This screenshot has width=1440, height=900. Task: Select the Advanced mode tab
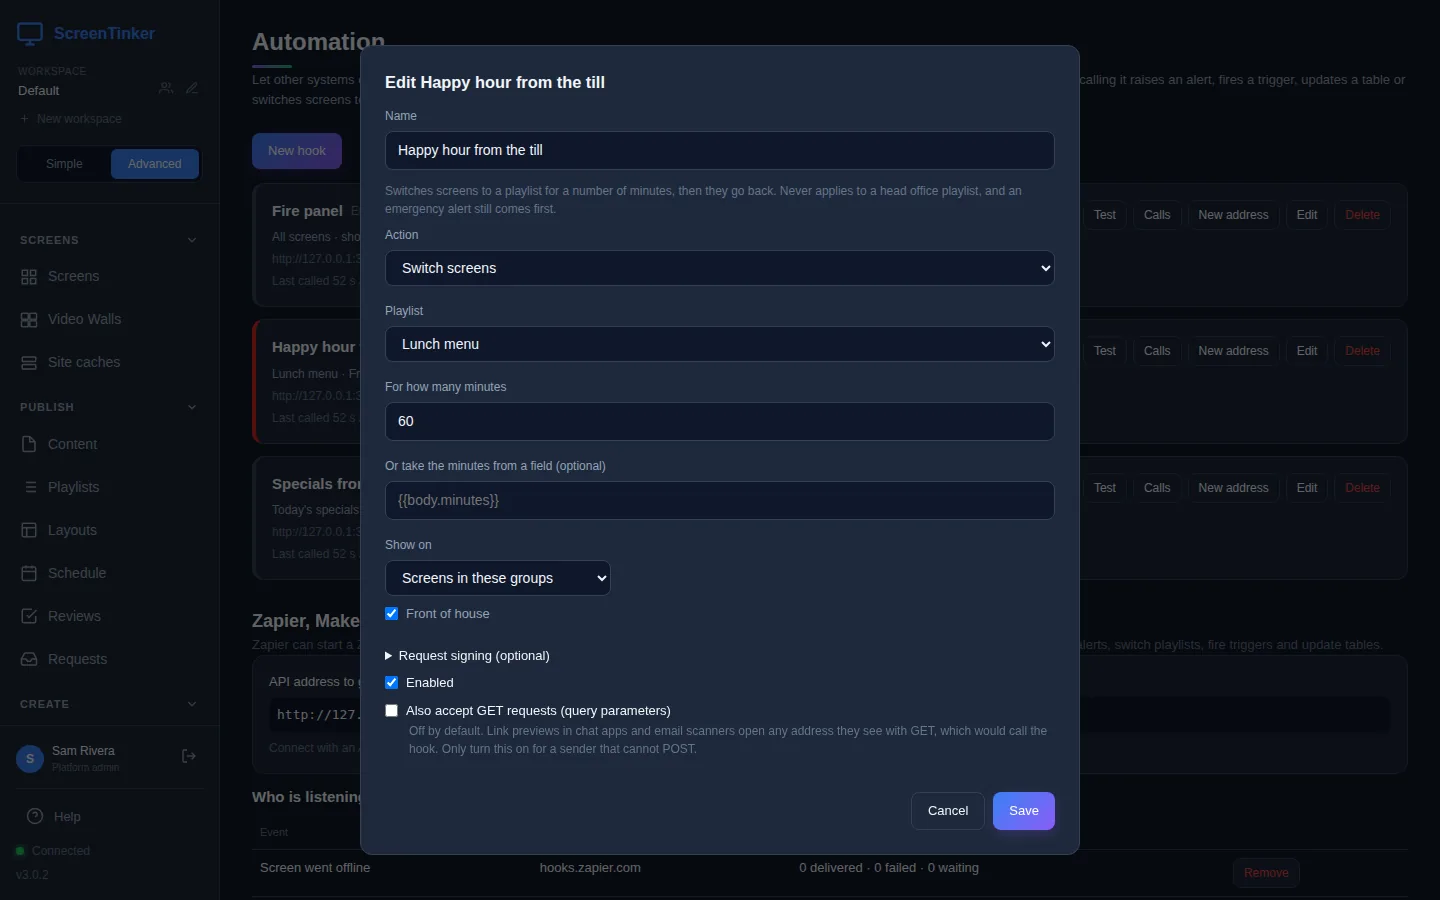click(155, 164)
